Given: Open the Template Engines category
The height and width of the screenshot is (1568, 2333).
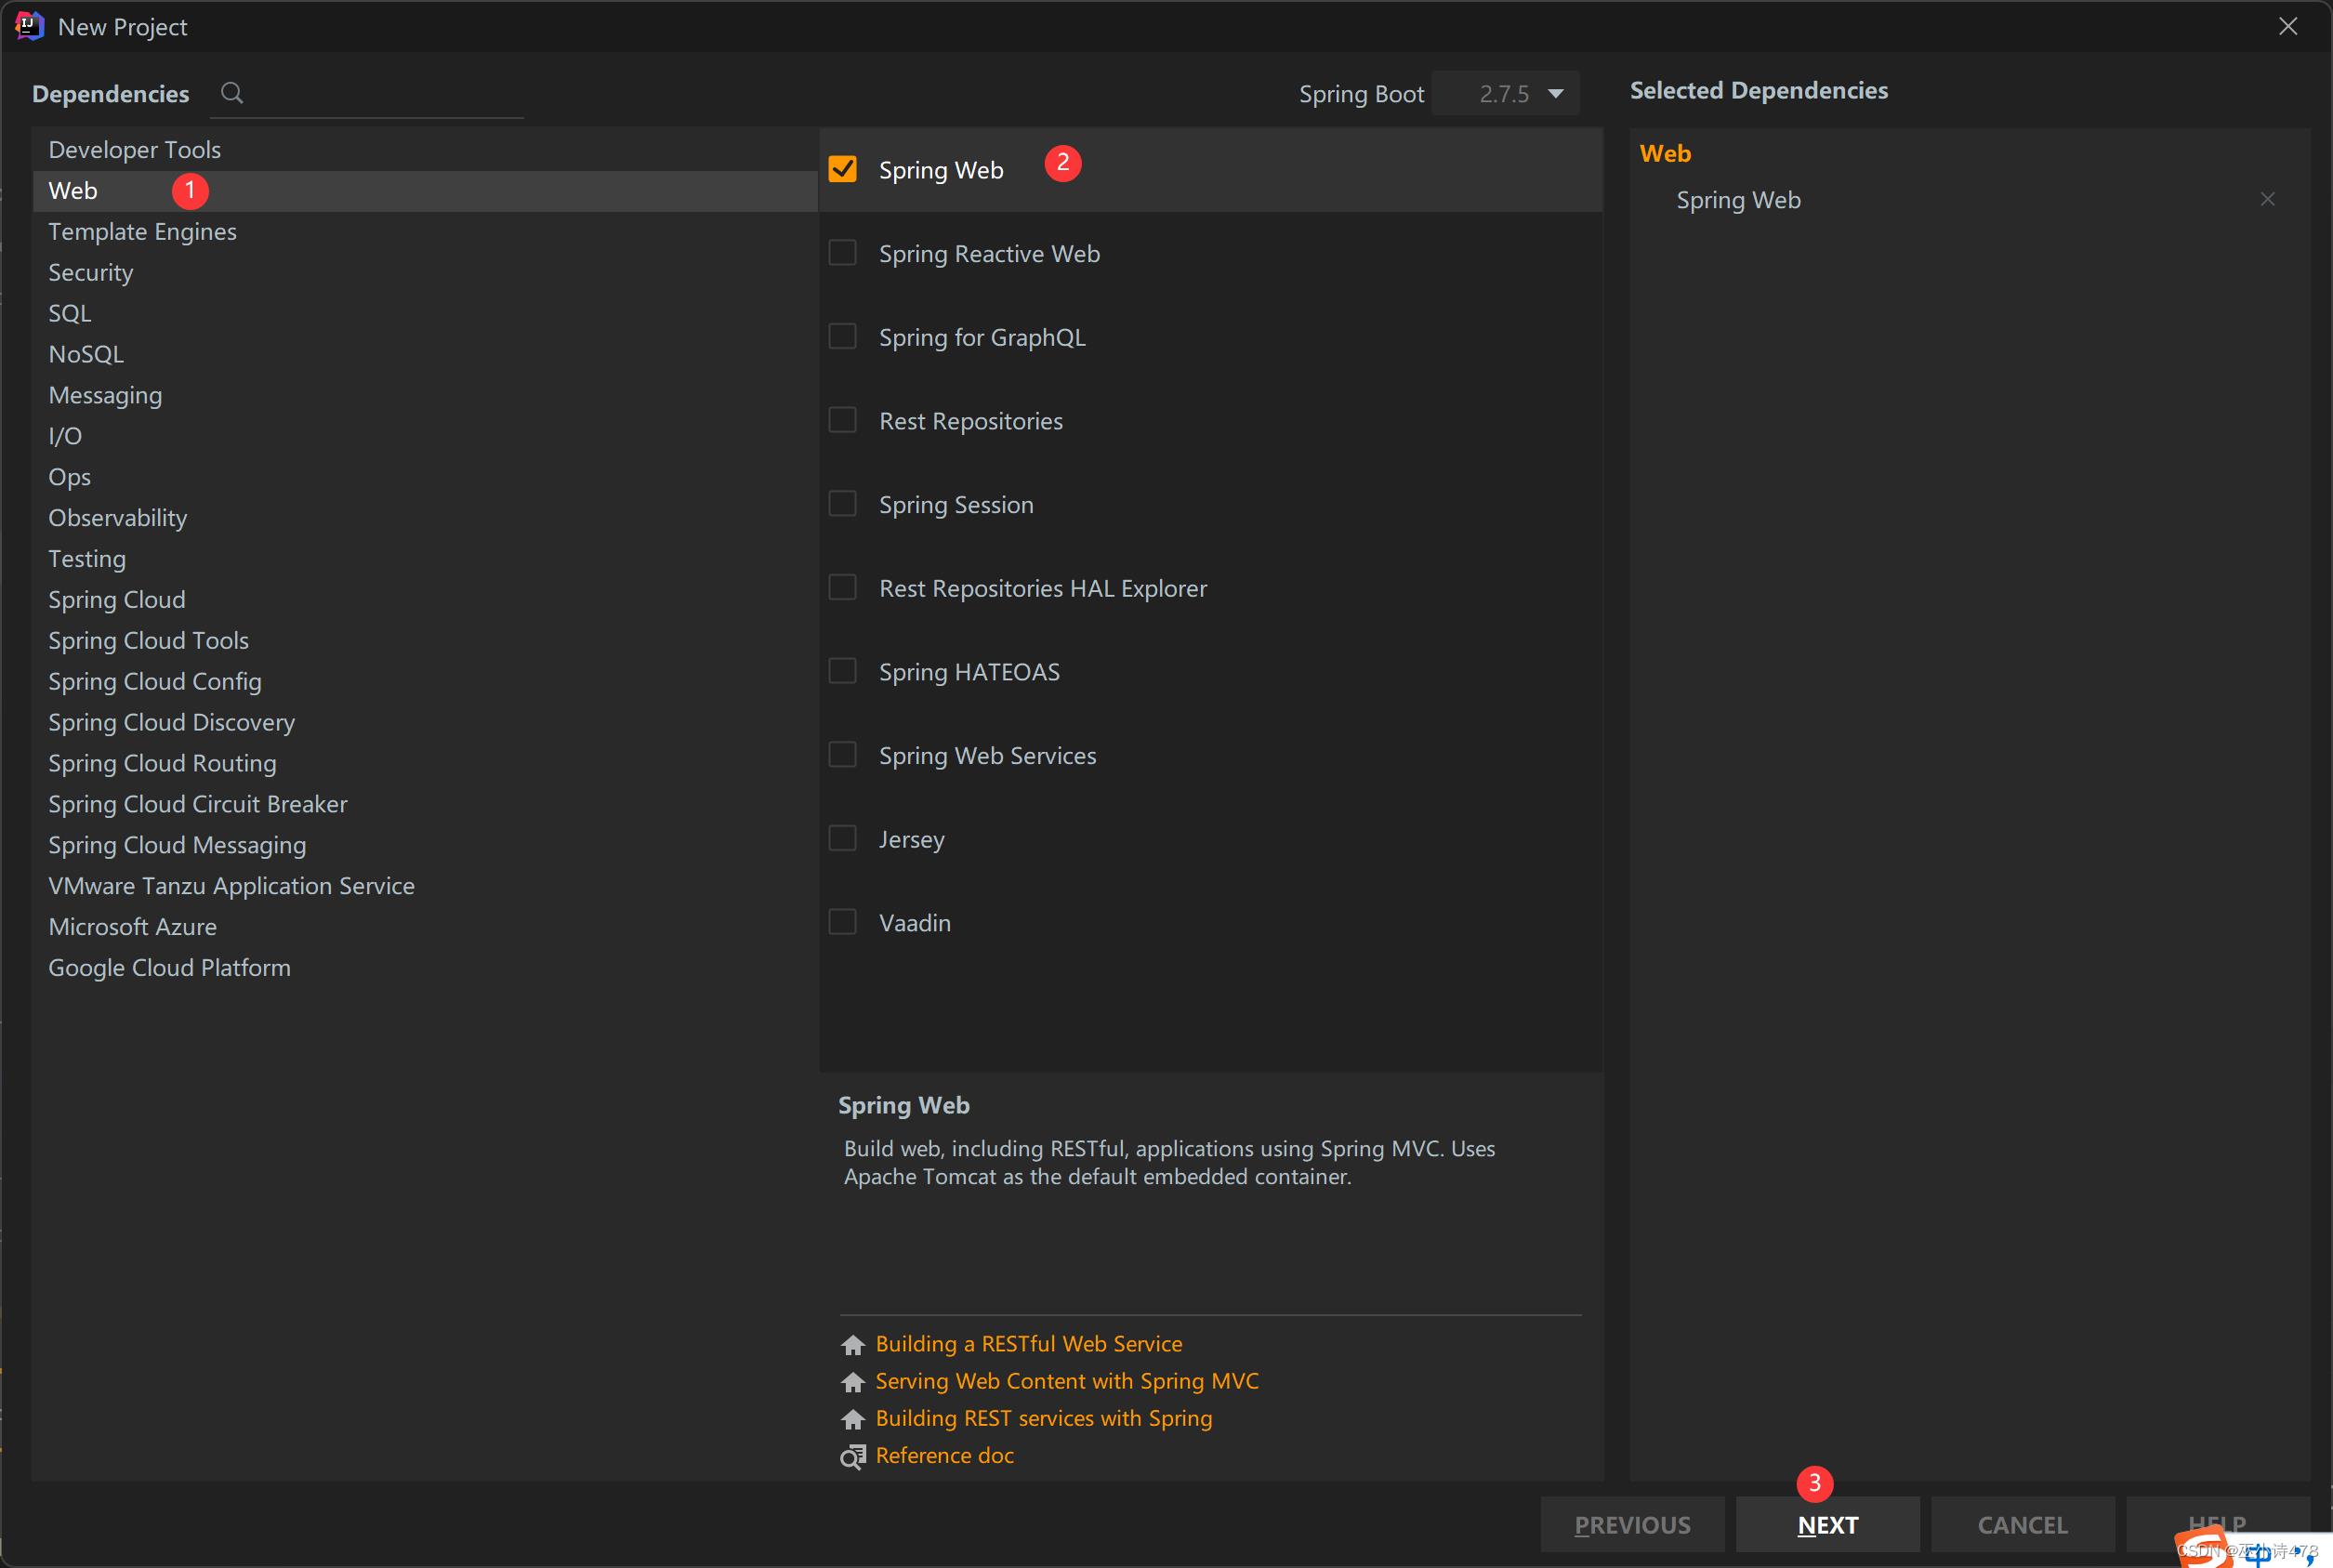Looking at the screenshot, I should pos(425,232).
